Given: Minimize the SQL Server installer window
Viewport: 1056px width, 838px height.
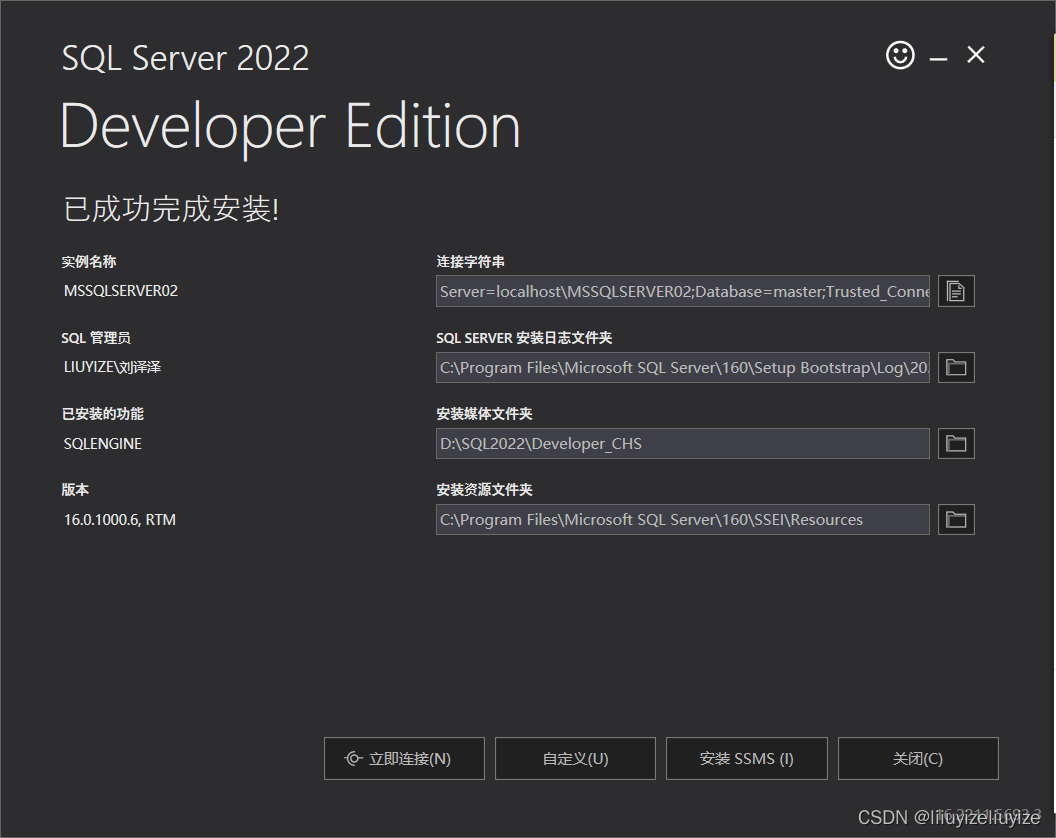Looking at the screenshot, I should pos(938,60).
